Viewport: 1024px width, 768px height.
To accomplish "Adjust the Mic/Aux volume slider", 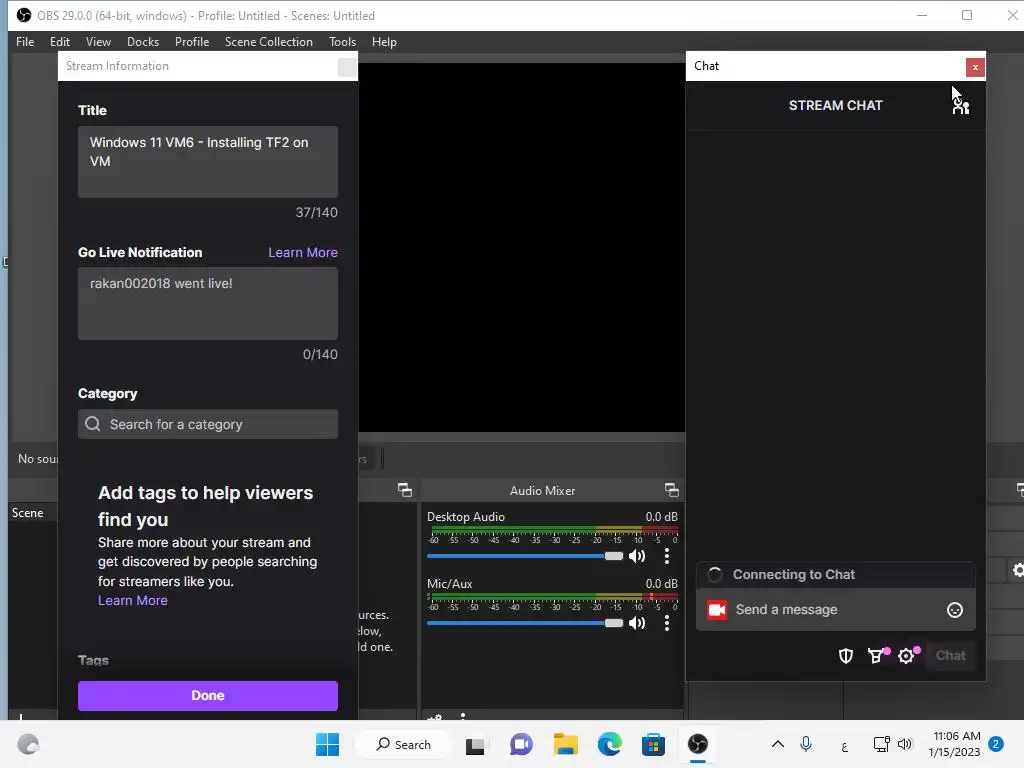I will 525,623.
